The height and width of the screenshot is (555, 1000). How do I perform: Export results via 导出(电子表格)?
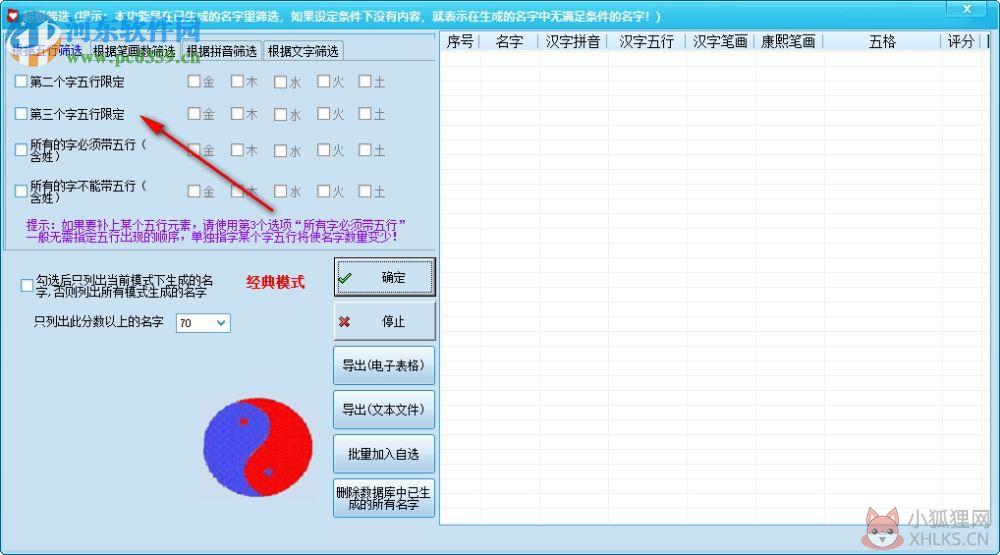385,366
